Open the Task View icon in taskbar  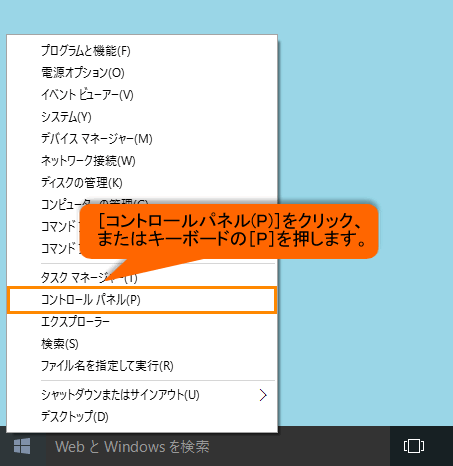coord(414,446)
